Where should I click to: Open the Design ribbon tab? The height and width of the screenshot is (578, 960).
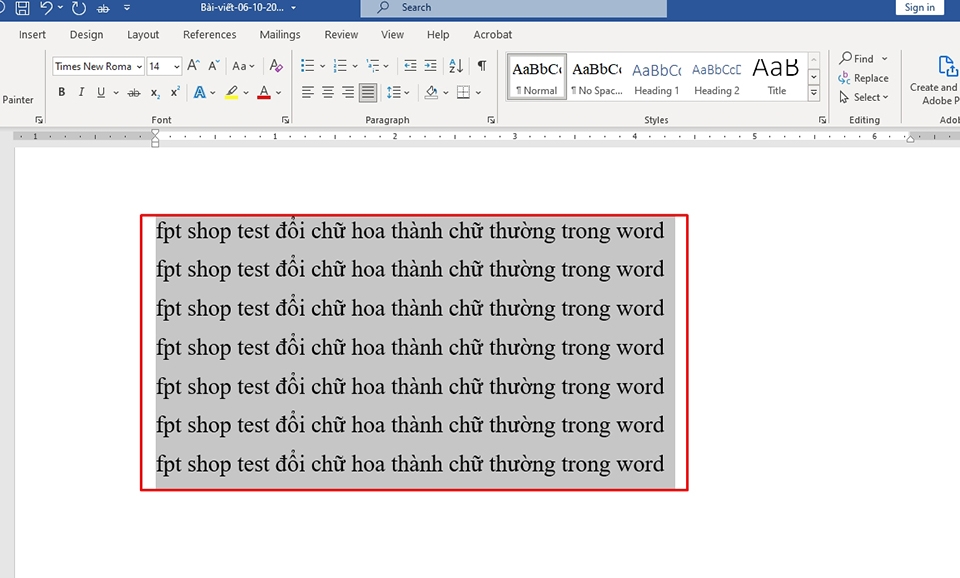86,35
